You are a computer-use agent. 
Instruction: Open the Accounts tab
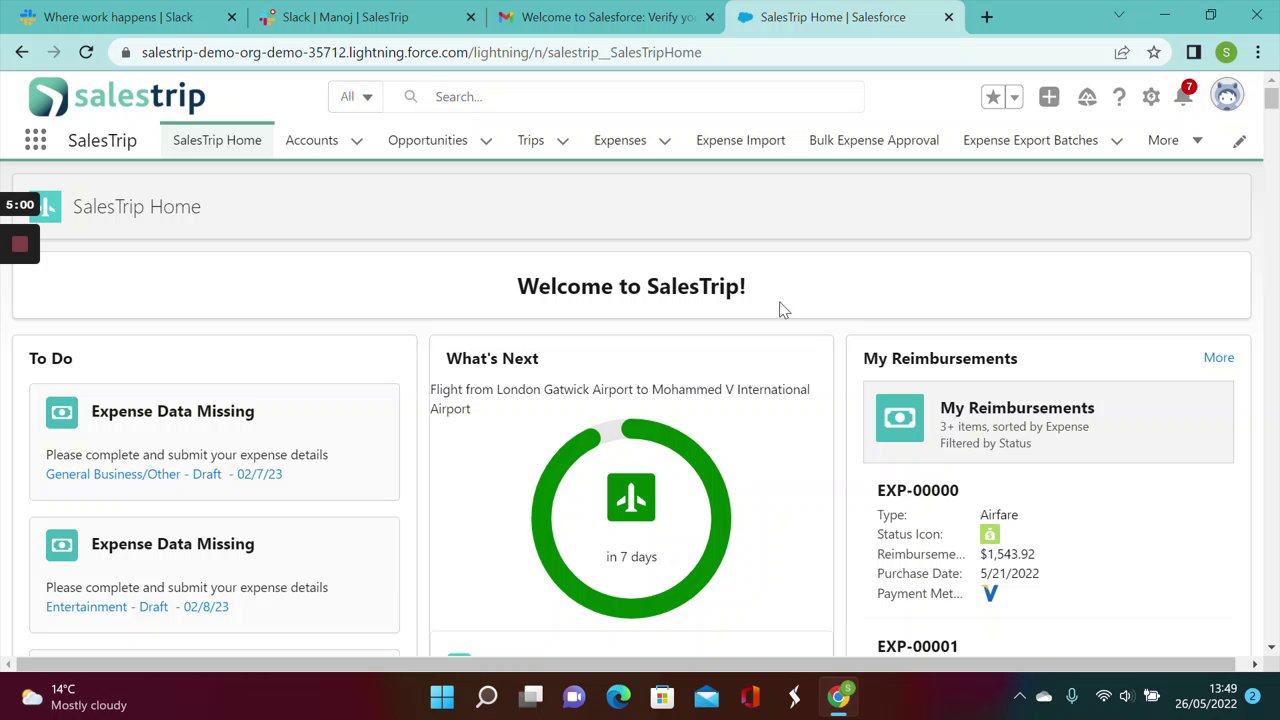(312, 140)
